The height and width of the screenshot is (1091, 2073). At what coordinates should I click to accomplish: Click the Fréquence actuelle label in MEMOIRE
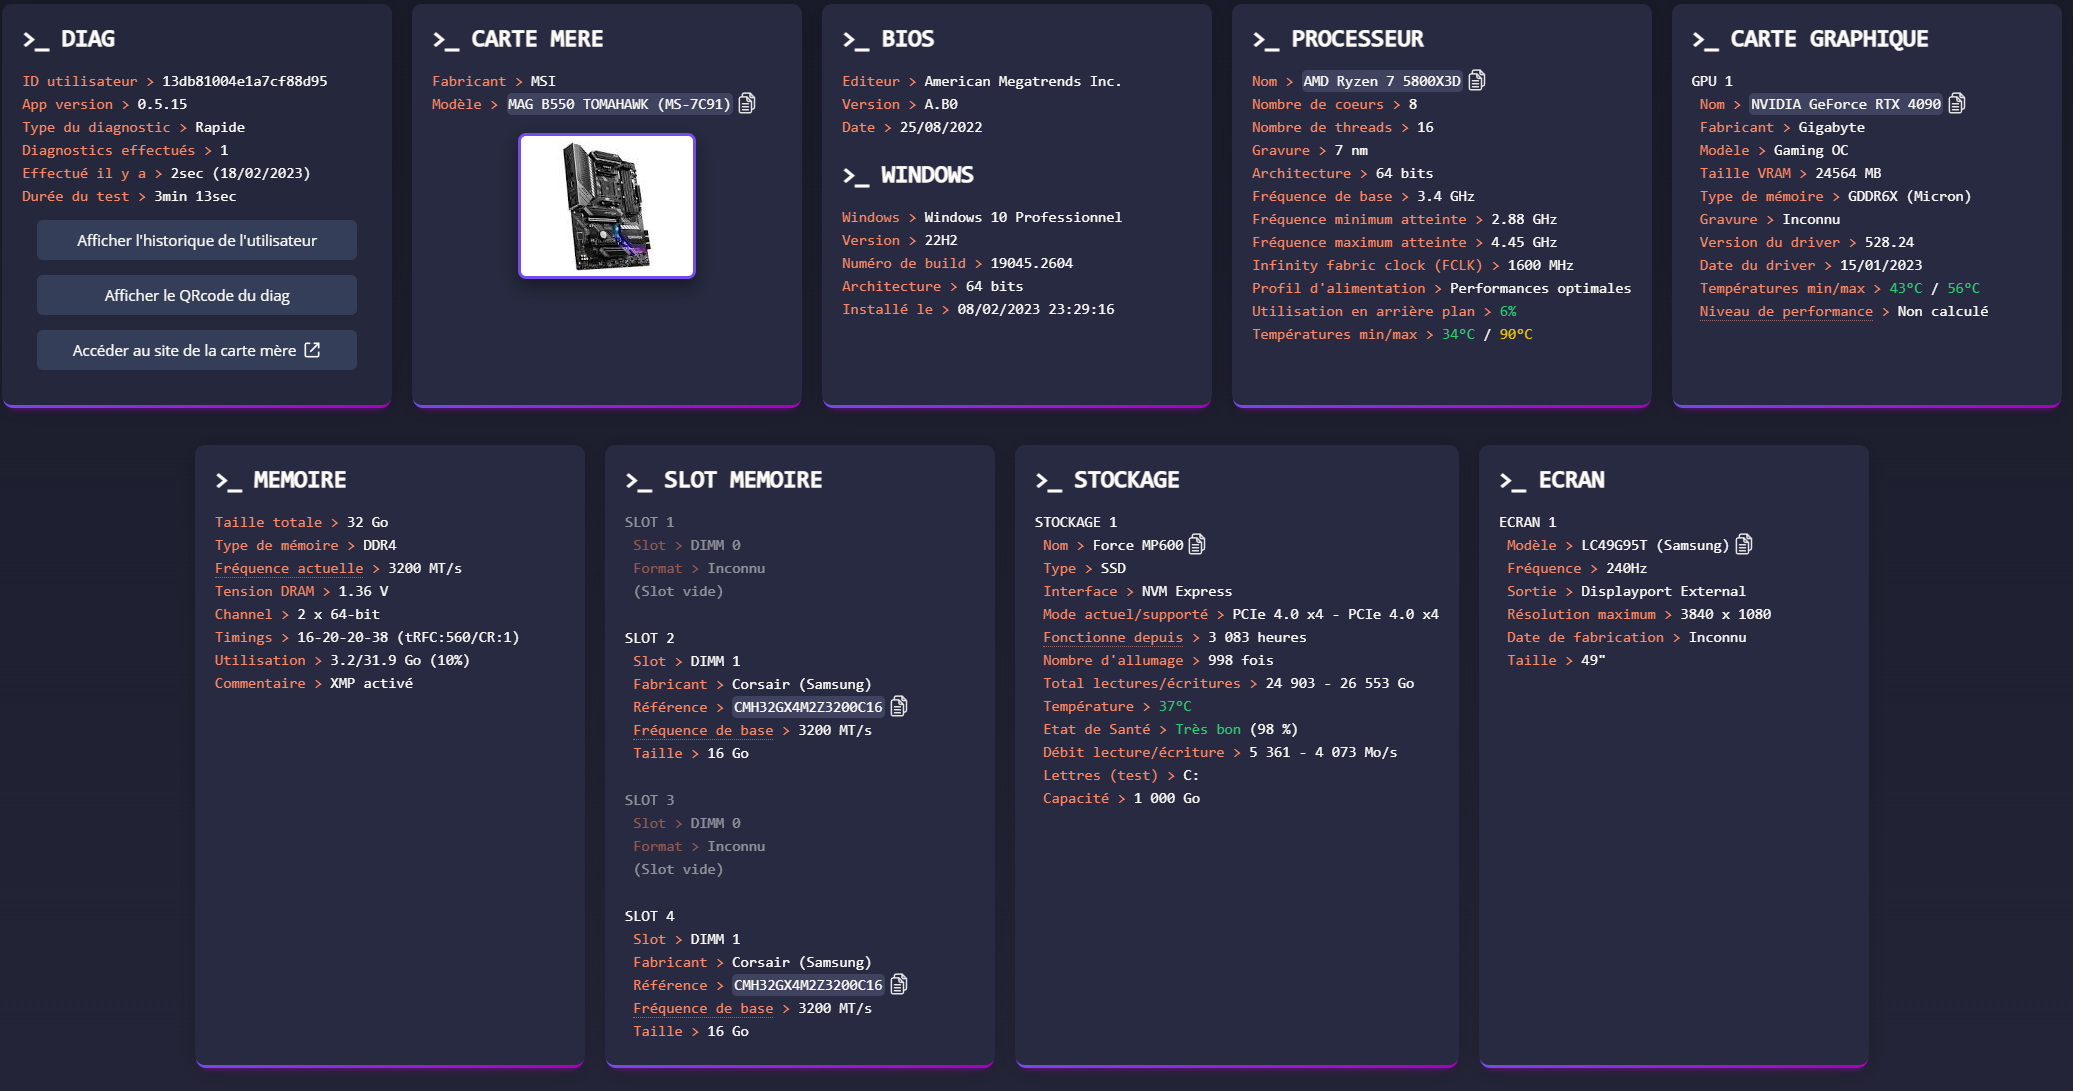pyautogui.click(x=289, y=568)
